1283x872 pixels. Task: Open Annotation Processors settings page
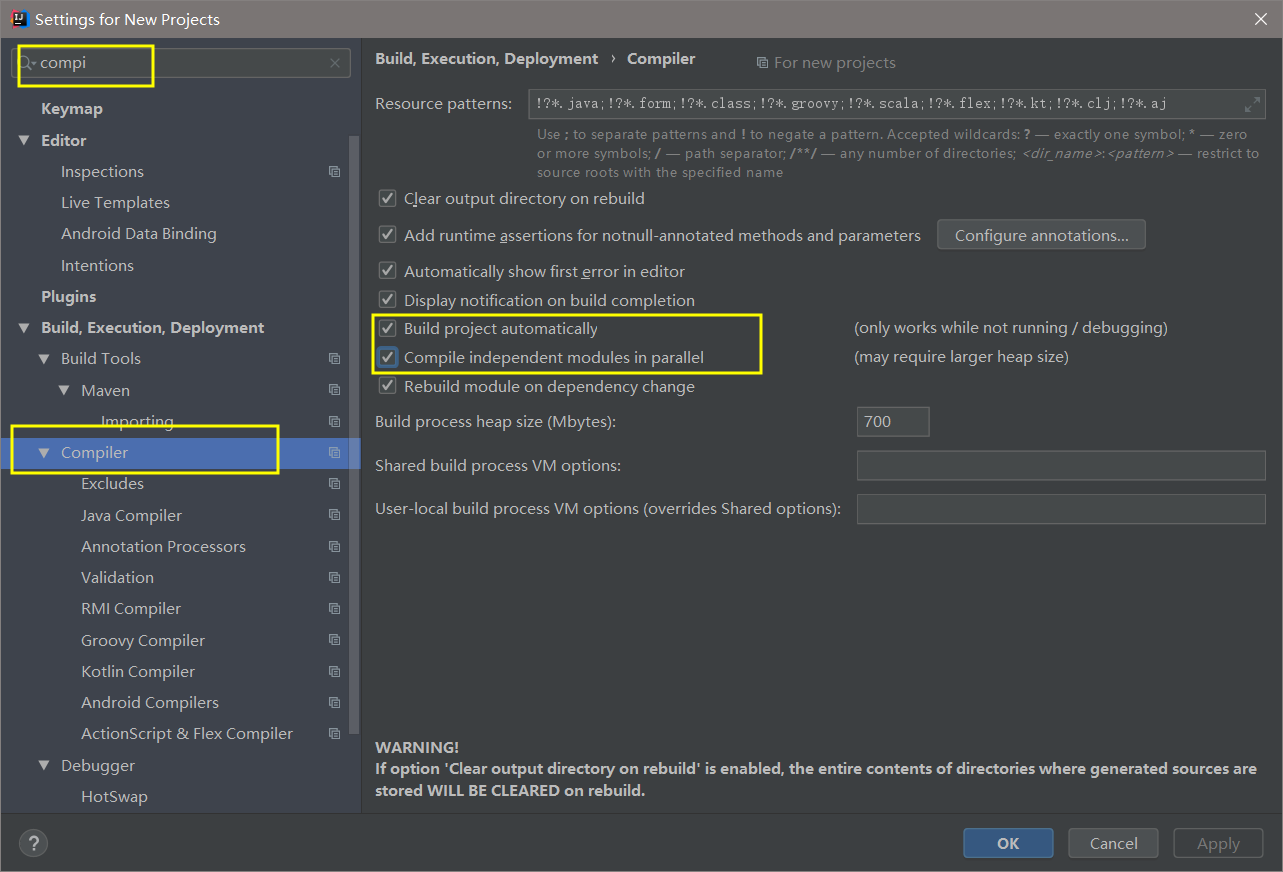[163, 547]
